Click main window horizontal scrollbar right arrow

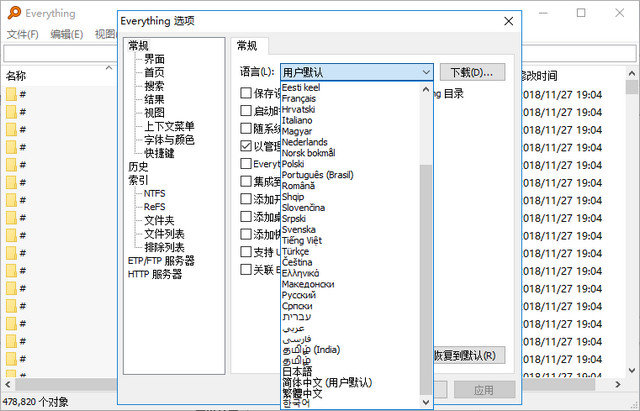618,384
